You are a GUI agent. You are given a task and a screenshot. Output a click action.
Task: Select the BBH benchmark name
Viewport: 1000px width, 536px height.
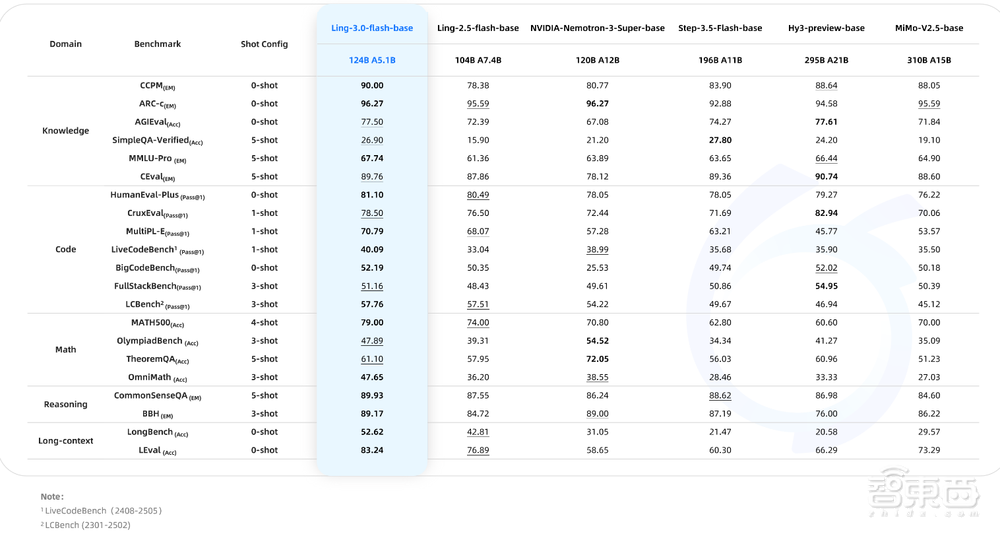point(158,414)
